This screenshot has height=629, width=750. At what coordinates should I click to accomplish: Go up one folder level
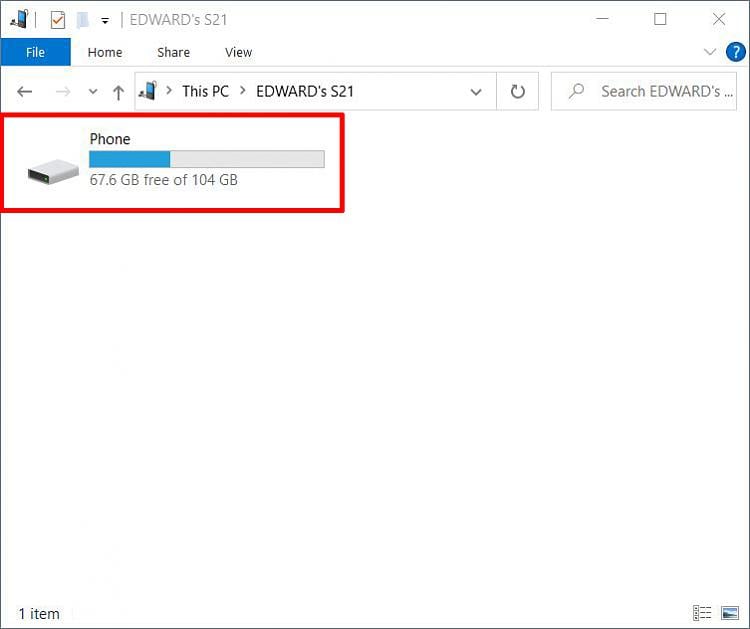[x=119, y=92]
